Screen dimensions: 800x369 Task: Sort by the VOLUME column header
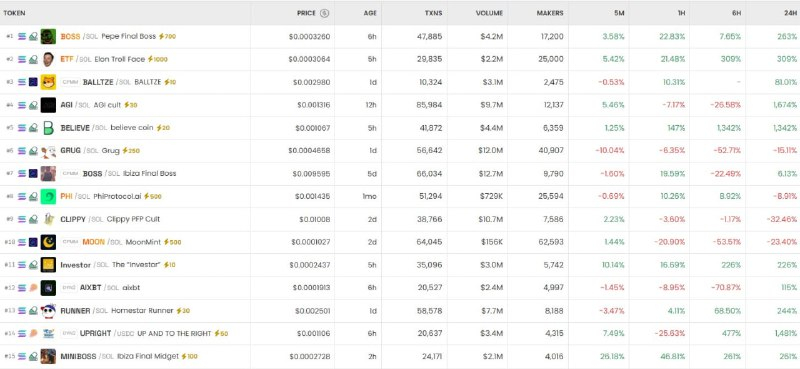click(489, 13)
